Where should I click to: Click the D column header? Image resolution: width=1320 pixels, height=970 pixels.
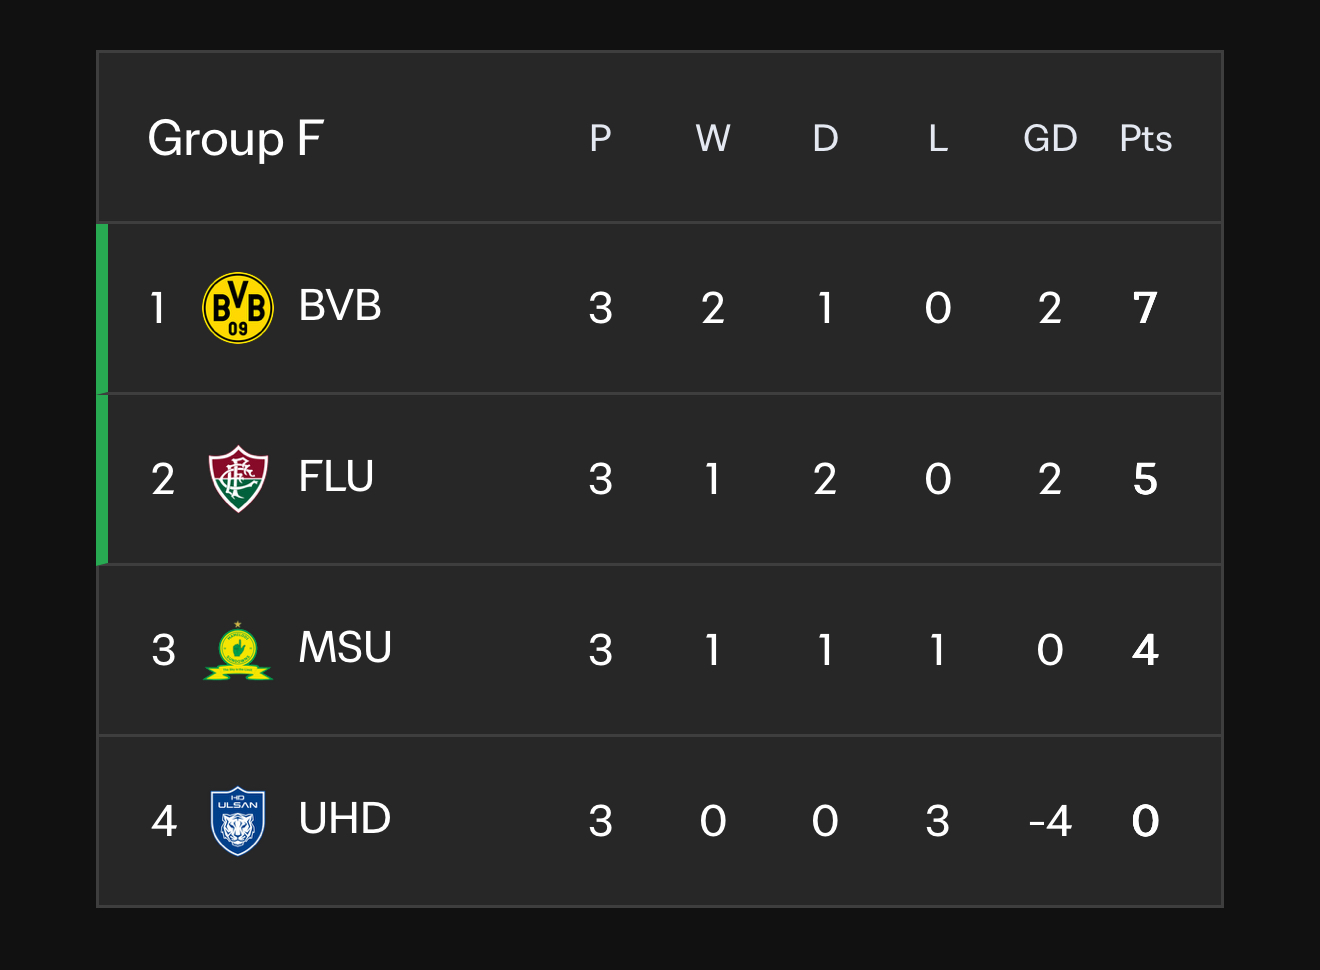825,139
